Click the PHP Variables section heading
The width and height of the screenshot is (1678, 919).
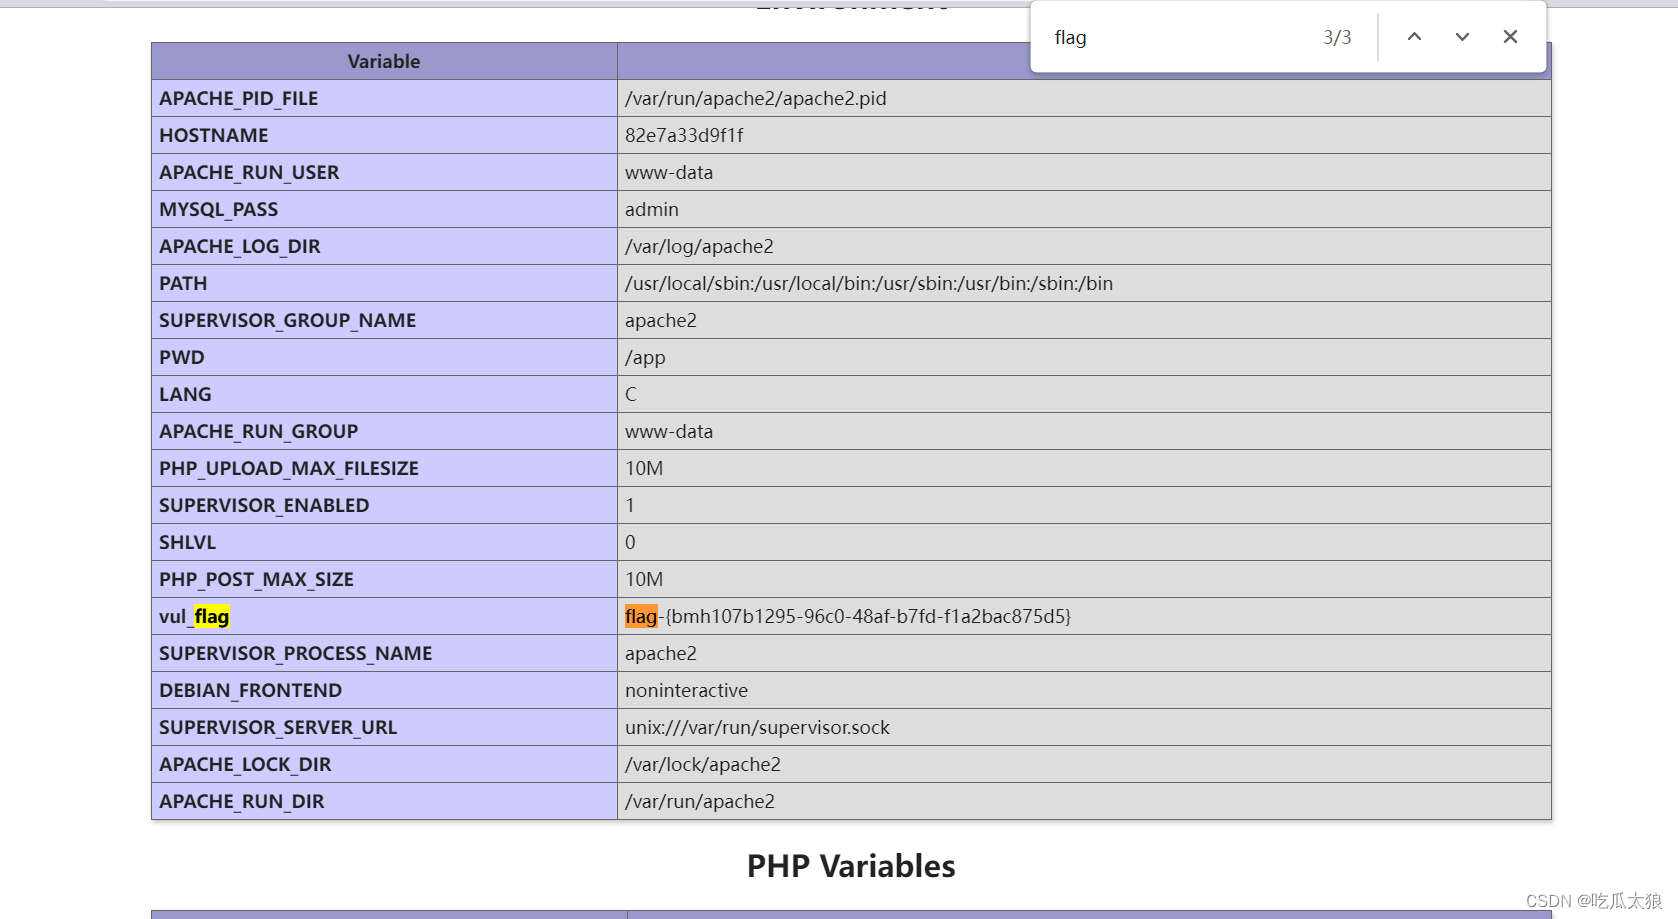pos(851,866)
